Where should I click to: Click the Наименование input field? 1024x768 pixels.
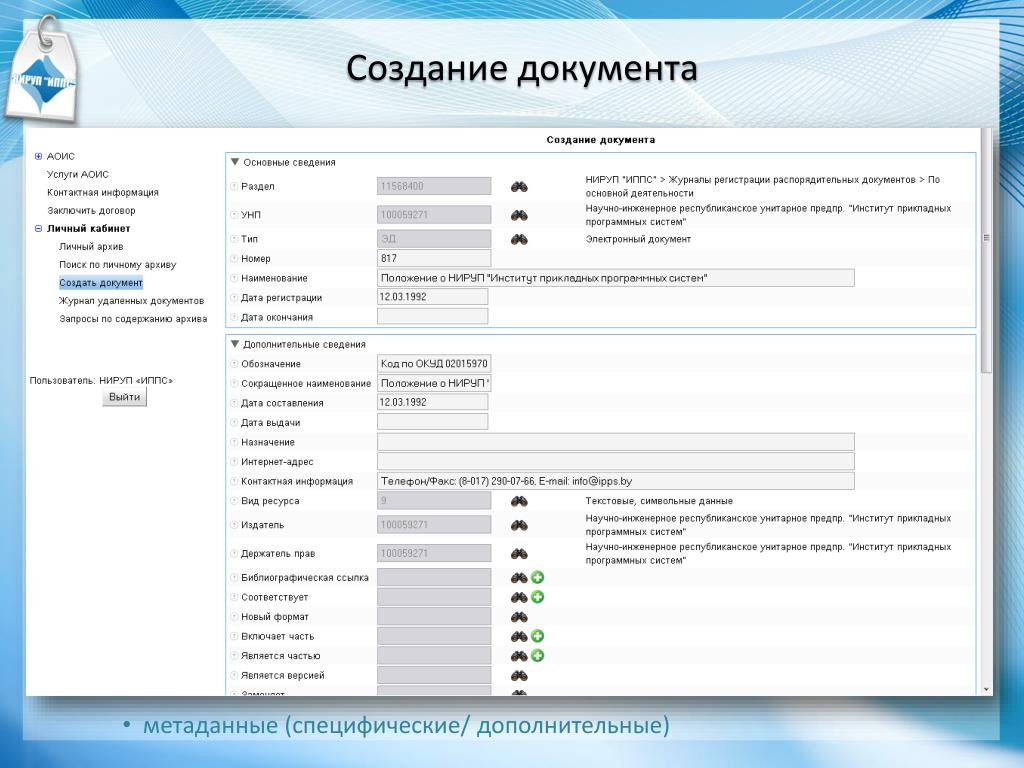point(615,278)
